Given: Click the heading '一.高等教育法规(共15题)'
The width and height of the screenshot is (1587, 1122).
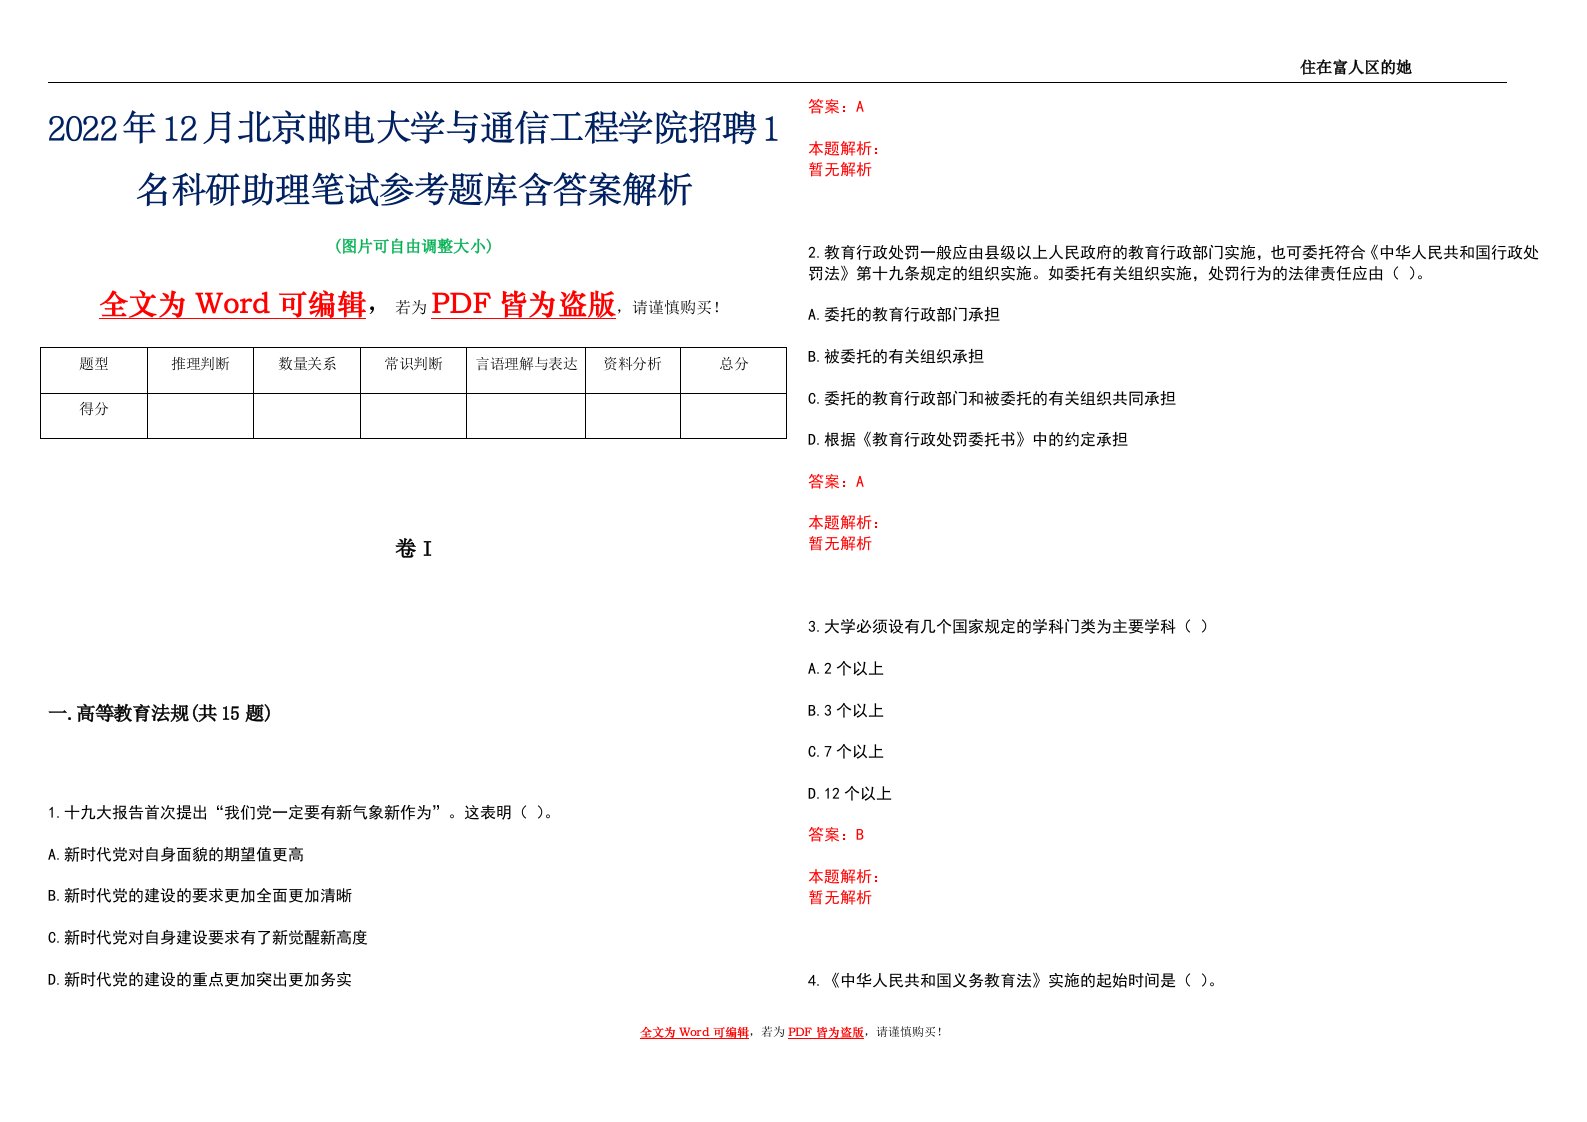Looking at the screenshot, I should click(x=160, y=713).
